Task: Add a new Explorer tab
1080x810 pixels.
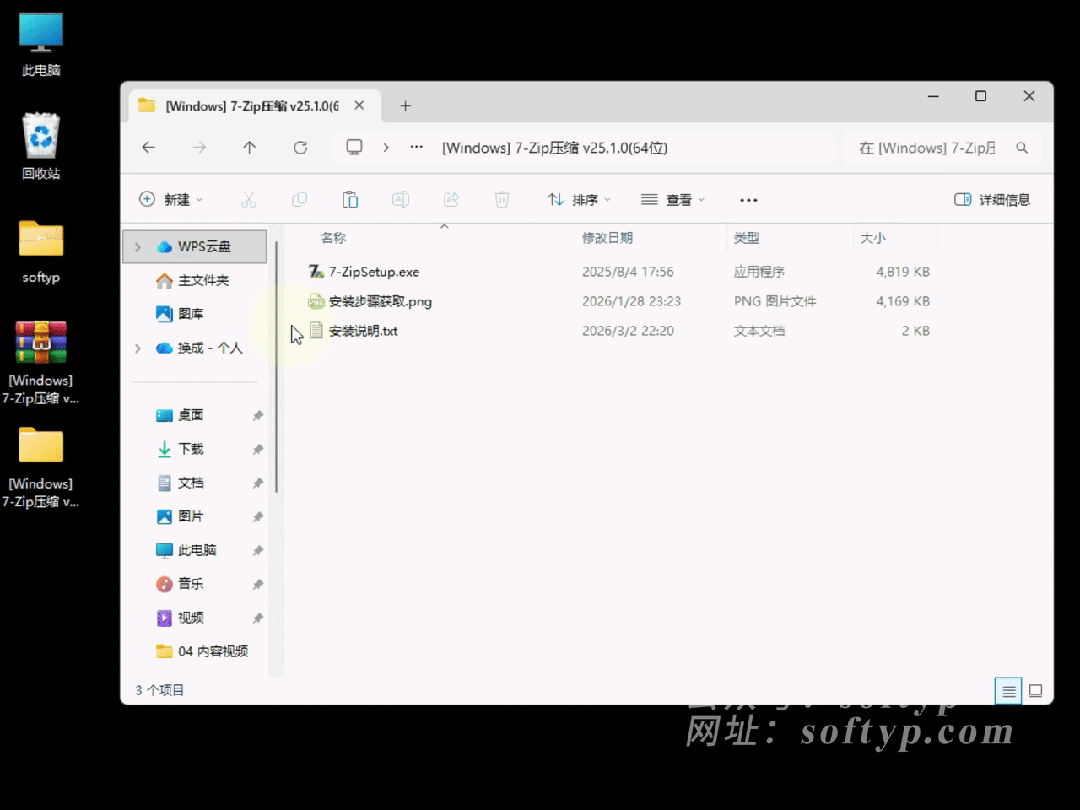Action: pos(406,106)
